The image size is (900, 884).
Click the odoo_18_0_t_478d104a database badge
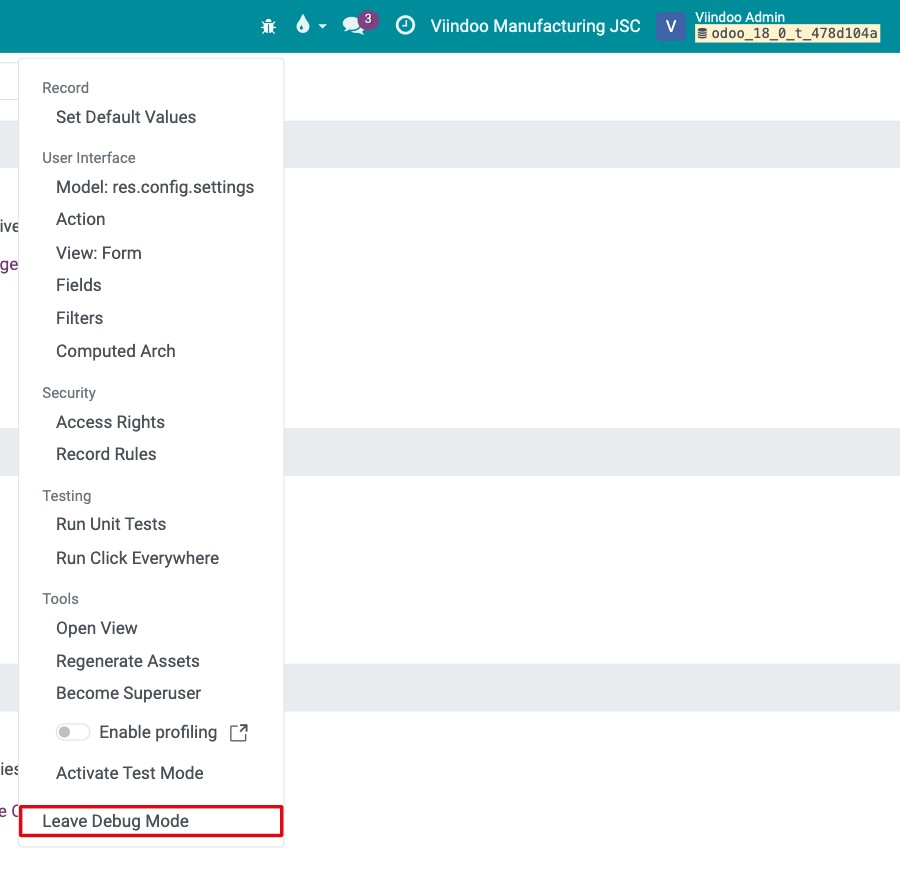pyautogui.click(x=787, y=34)
